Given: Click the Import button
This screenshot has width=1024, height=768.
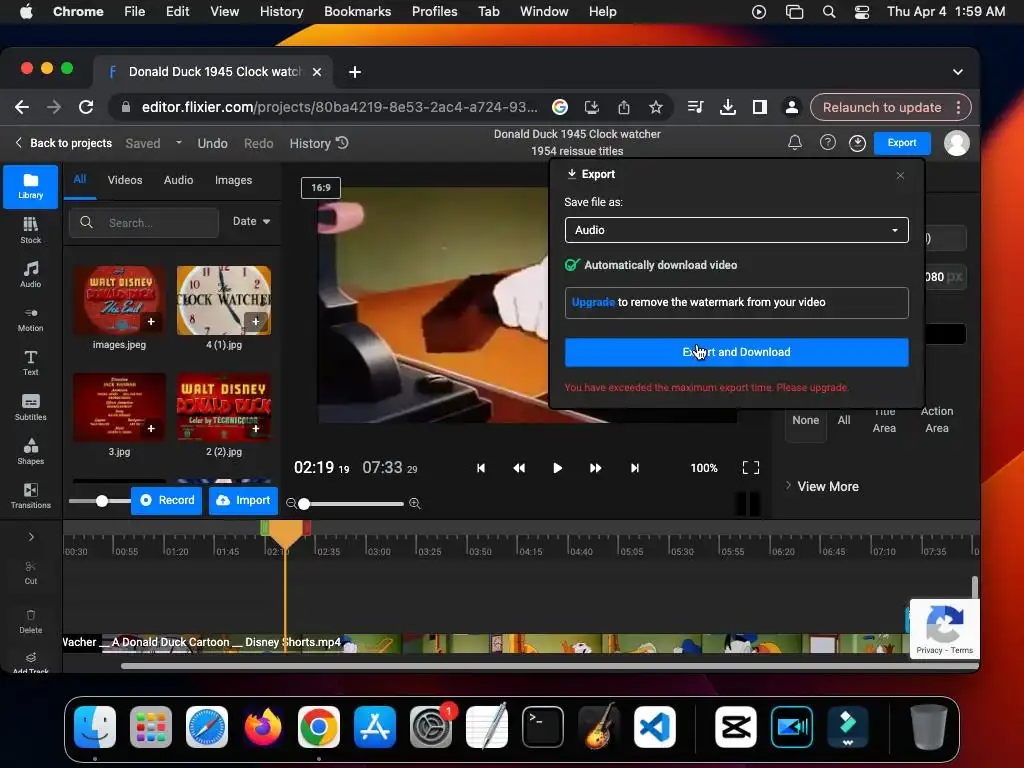Looking at the screenshot, I should pyautogui.click(x=244, y=500).
